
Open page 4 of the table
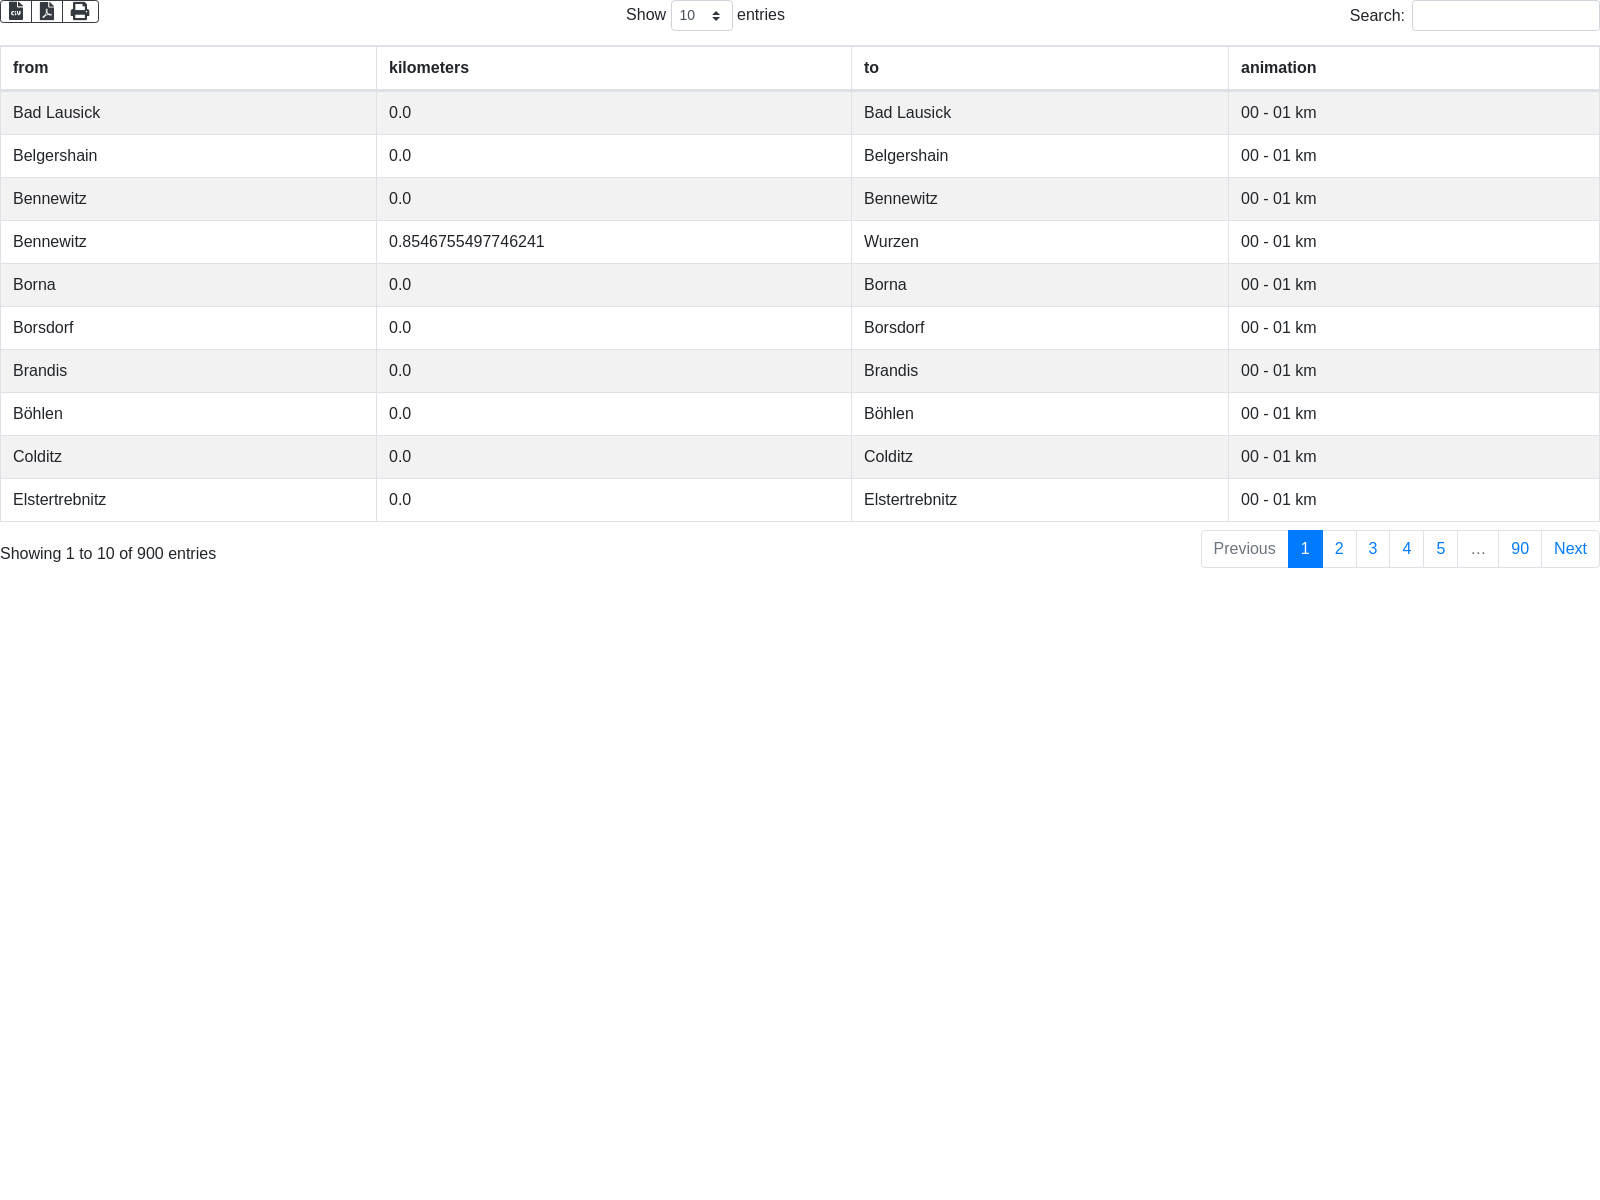[1407, 549]
